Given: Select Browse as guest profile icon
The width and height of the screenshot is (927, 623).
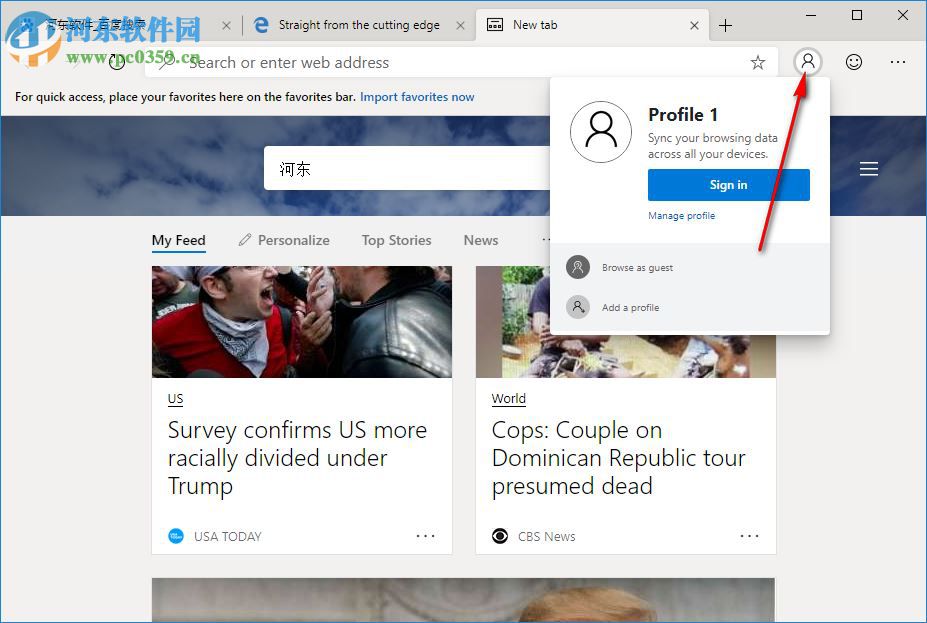Looking at the screenshot, I should (578, 267).
